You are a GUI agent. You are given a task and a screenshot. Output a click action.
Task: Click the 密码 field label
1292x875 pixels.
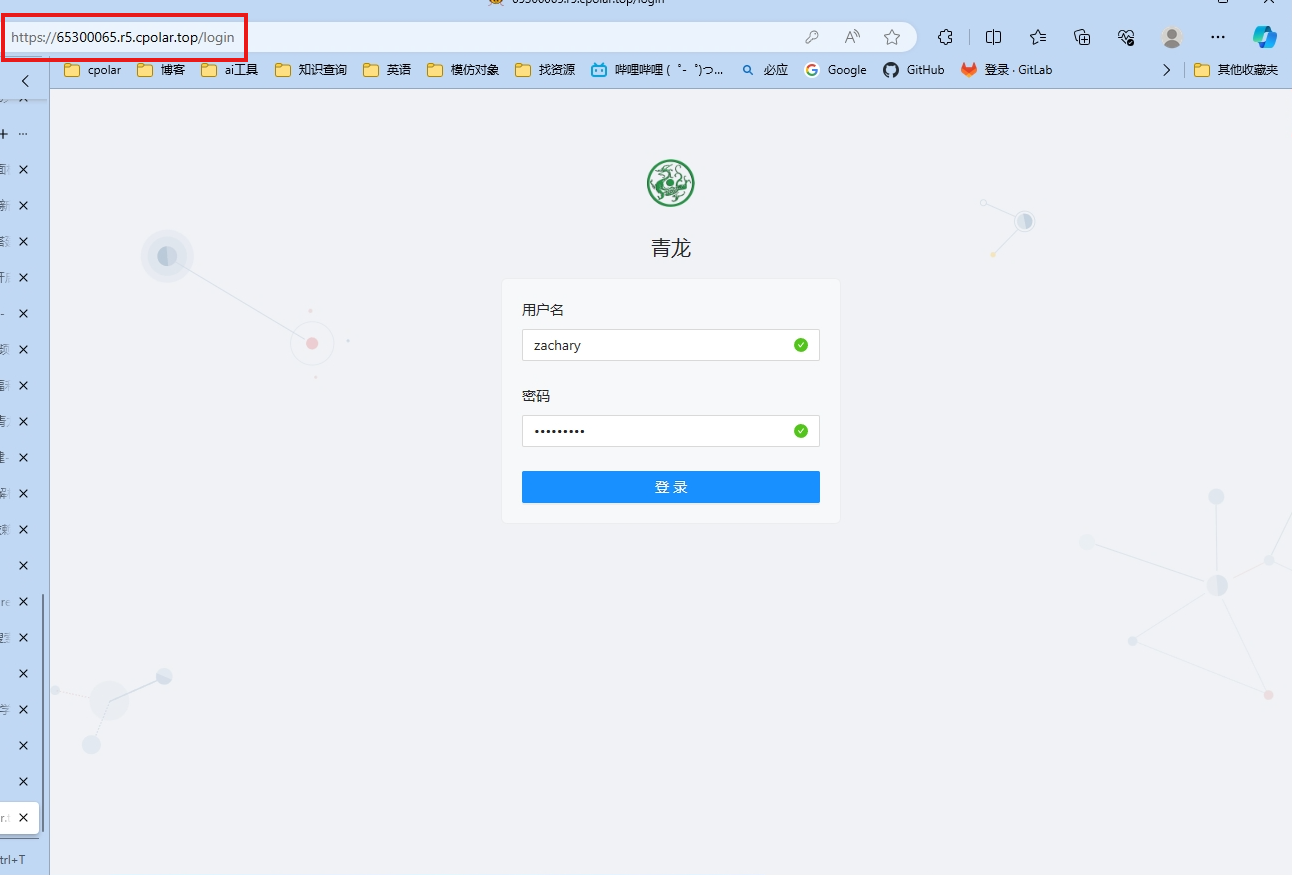click(x=536, y=396)
